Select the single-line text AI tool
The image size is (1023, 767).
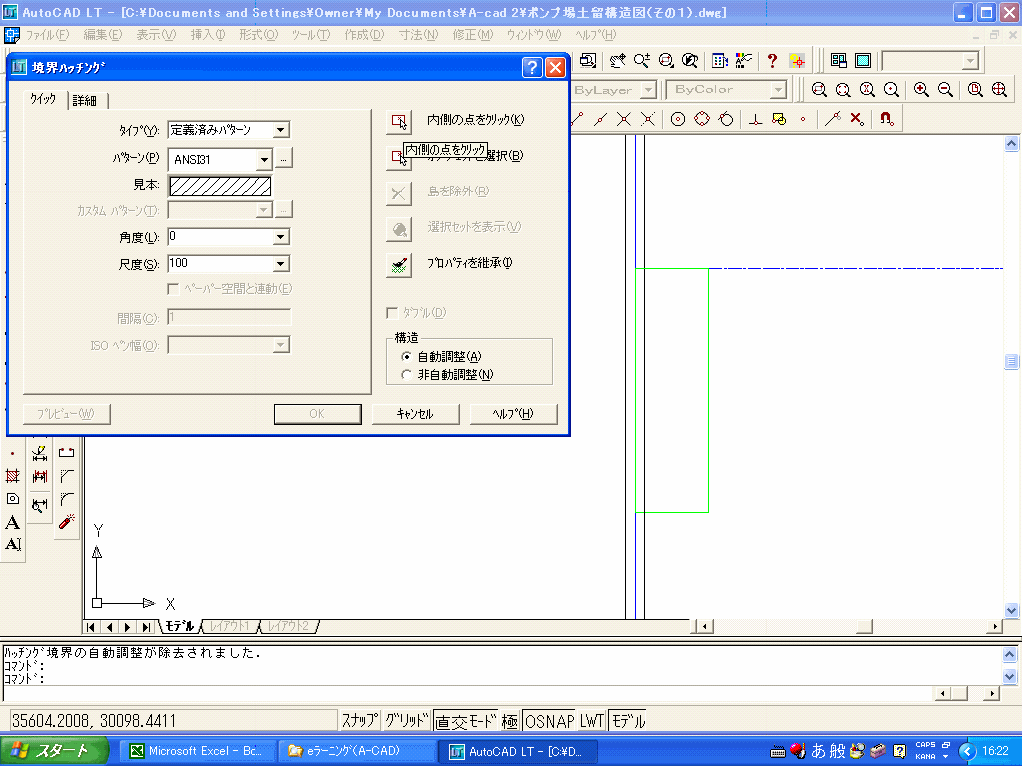pyautogui.click(x=12, y=545)
